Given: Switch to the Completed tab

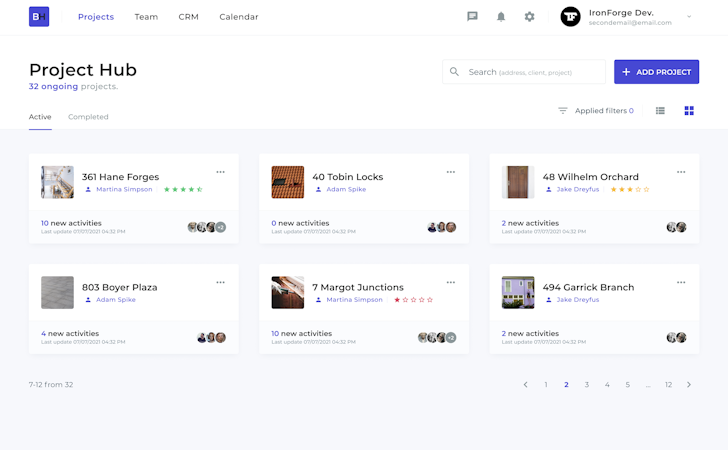Looking at the screenshot, I should (x=88, y=117).
